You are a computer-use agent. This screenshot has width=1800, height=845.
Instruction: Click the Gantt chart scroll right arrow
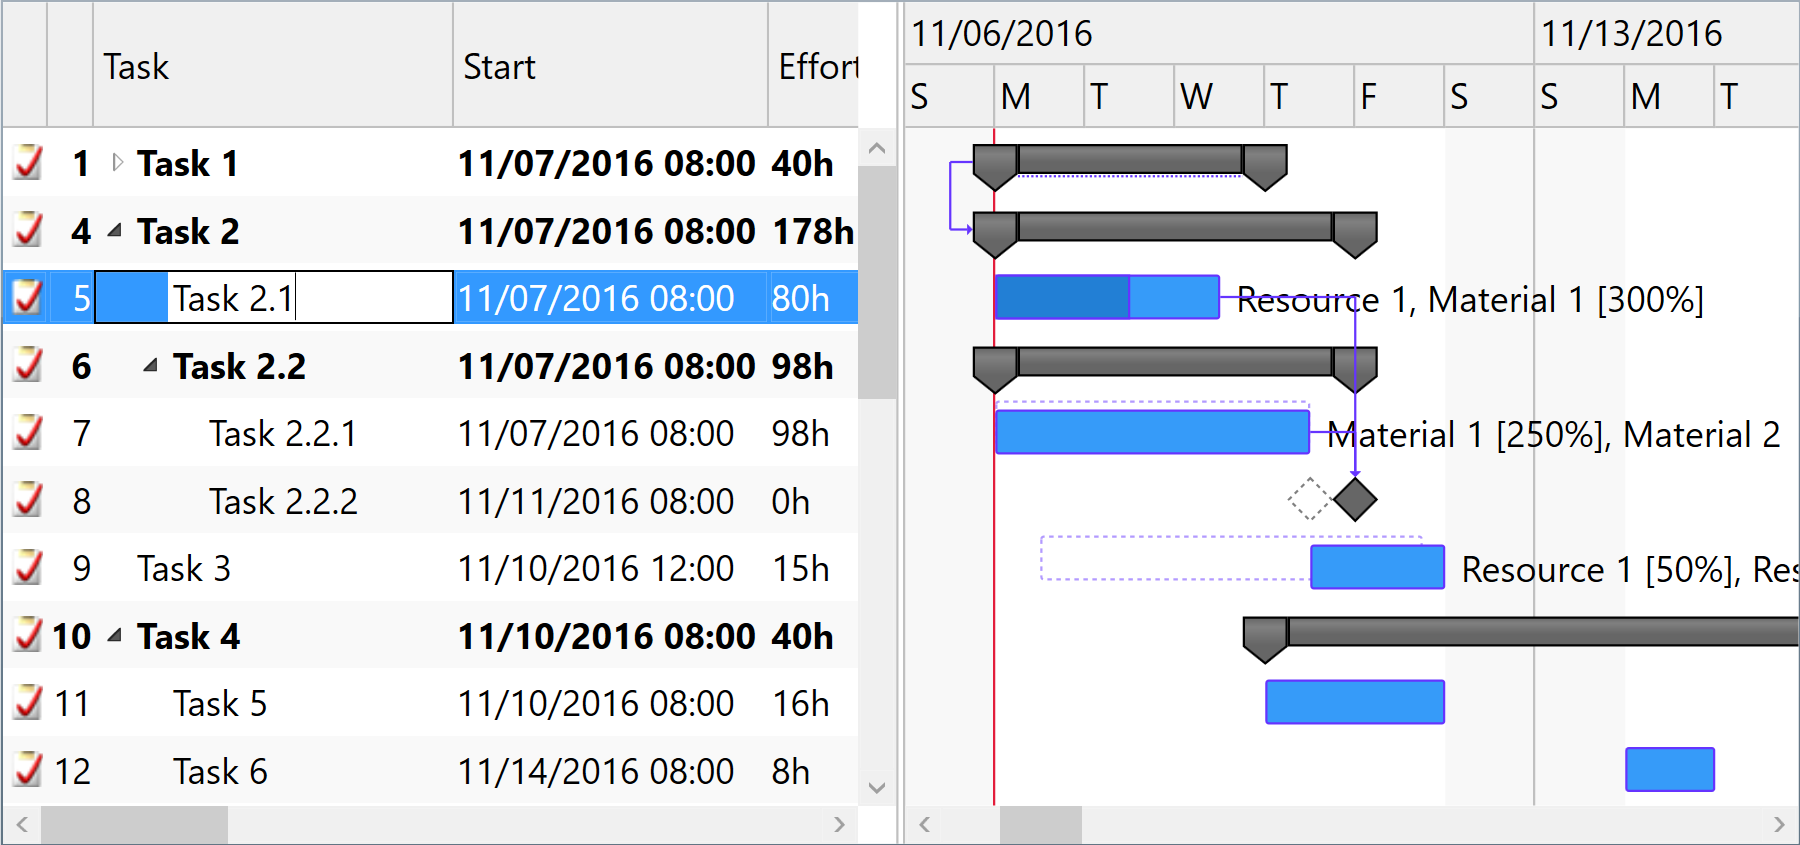pos(1778,825)
